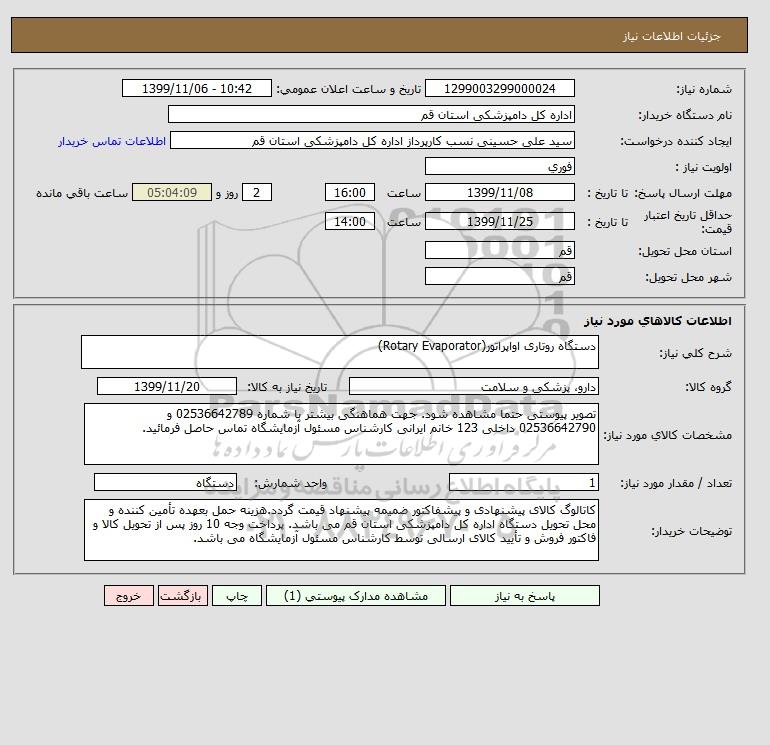Viewport: 770px width, 745px height.
Task: Click the استان محل تحویل label
Action: click(685, 251)
